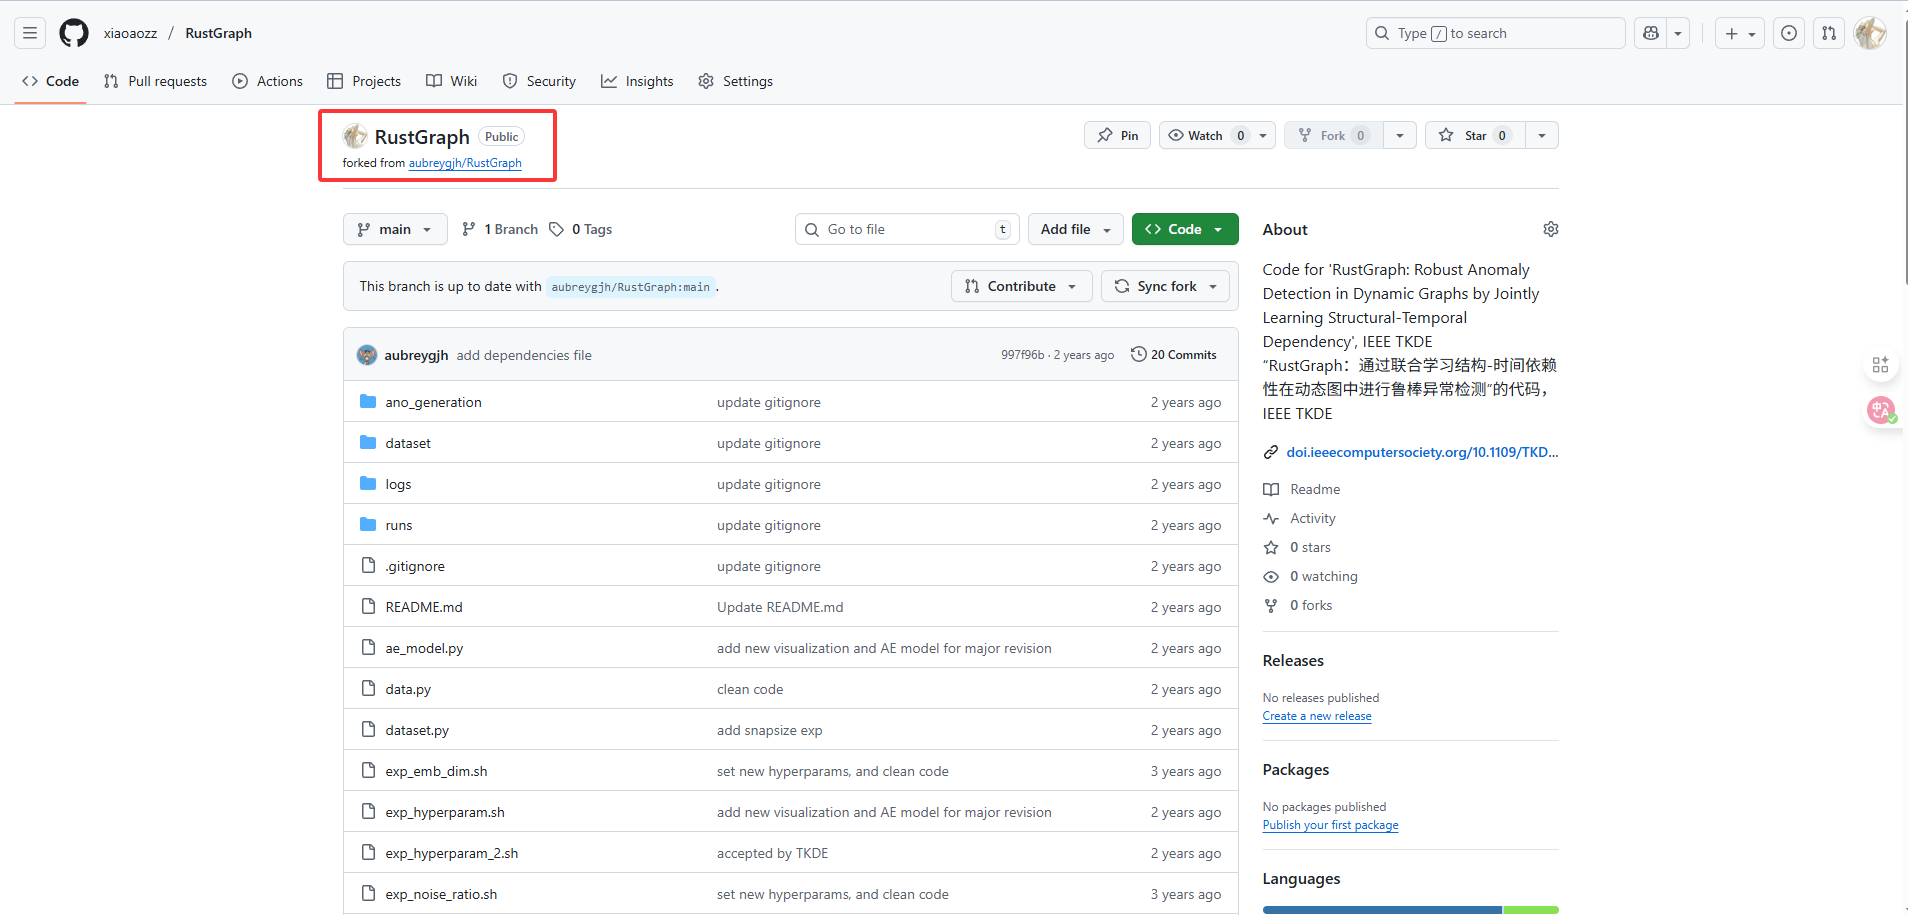Open exp_emb_dim.sh file

tap(436, 771)
